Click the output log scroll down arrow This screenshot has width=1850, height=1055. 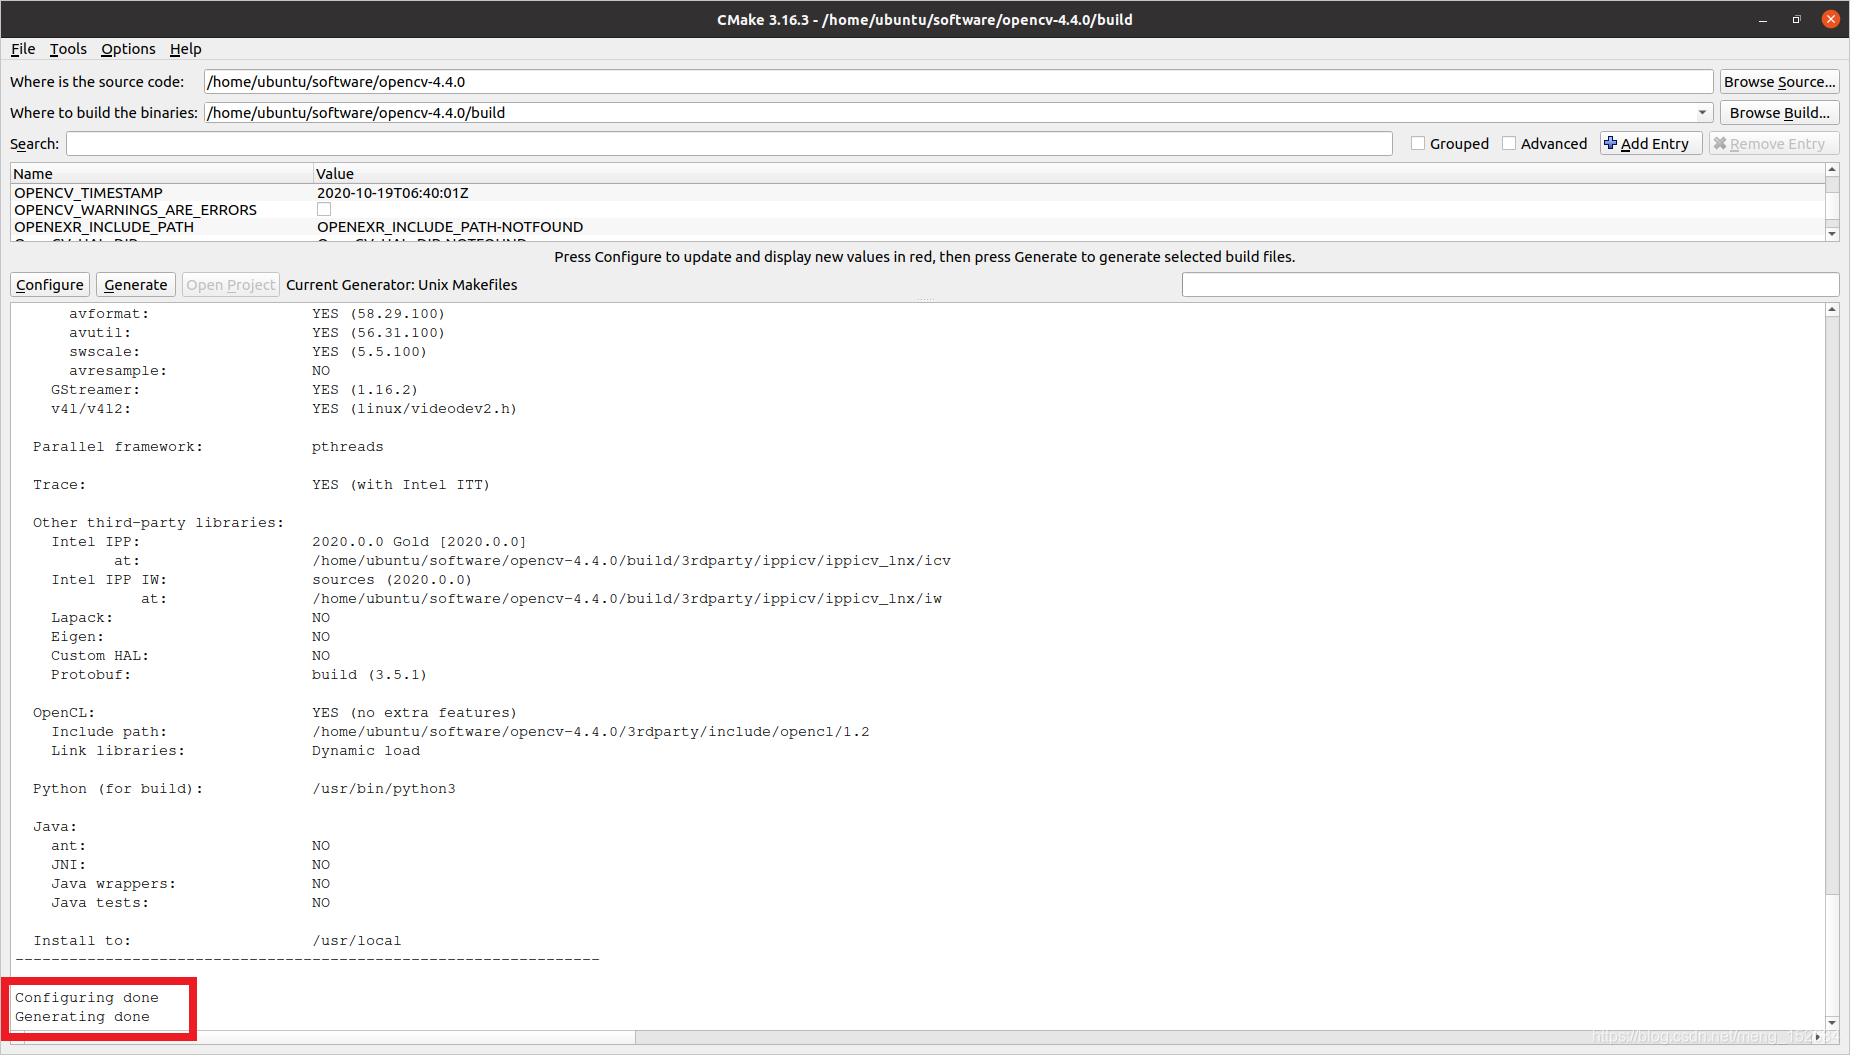[1832, 1023]
